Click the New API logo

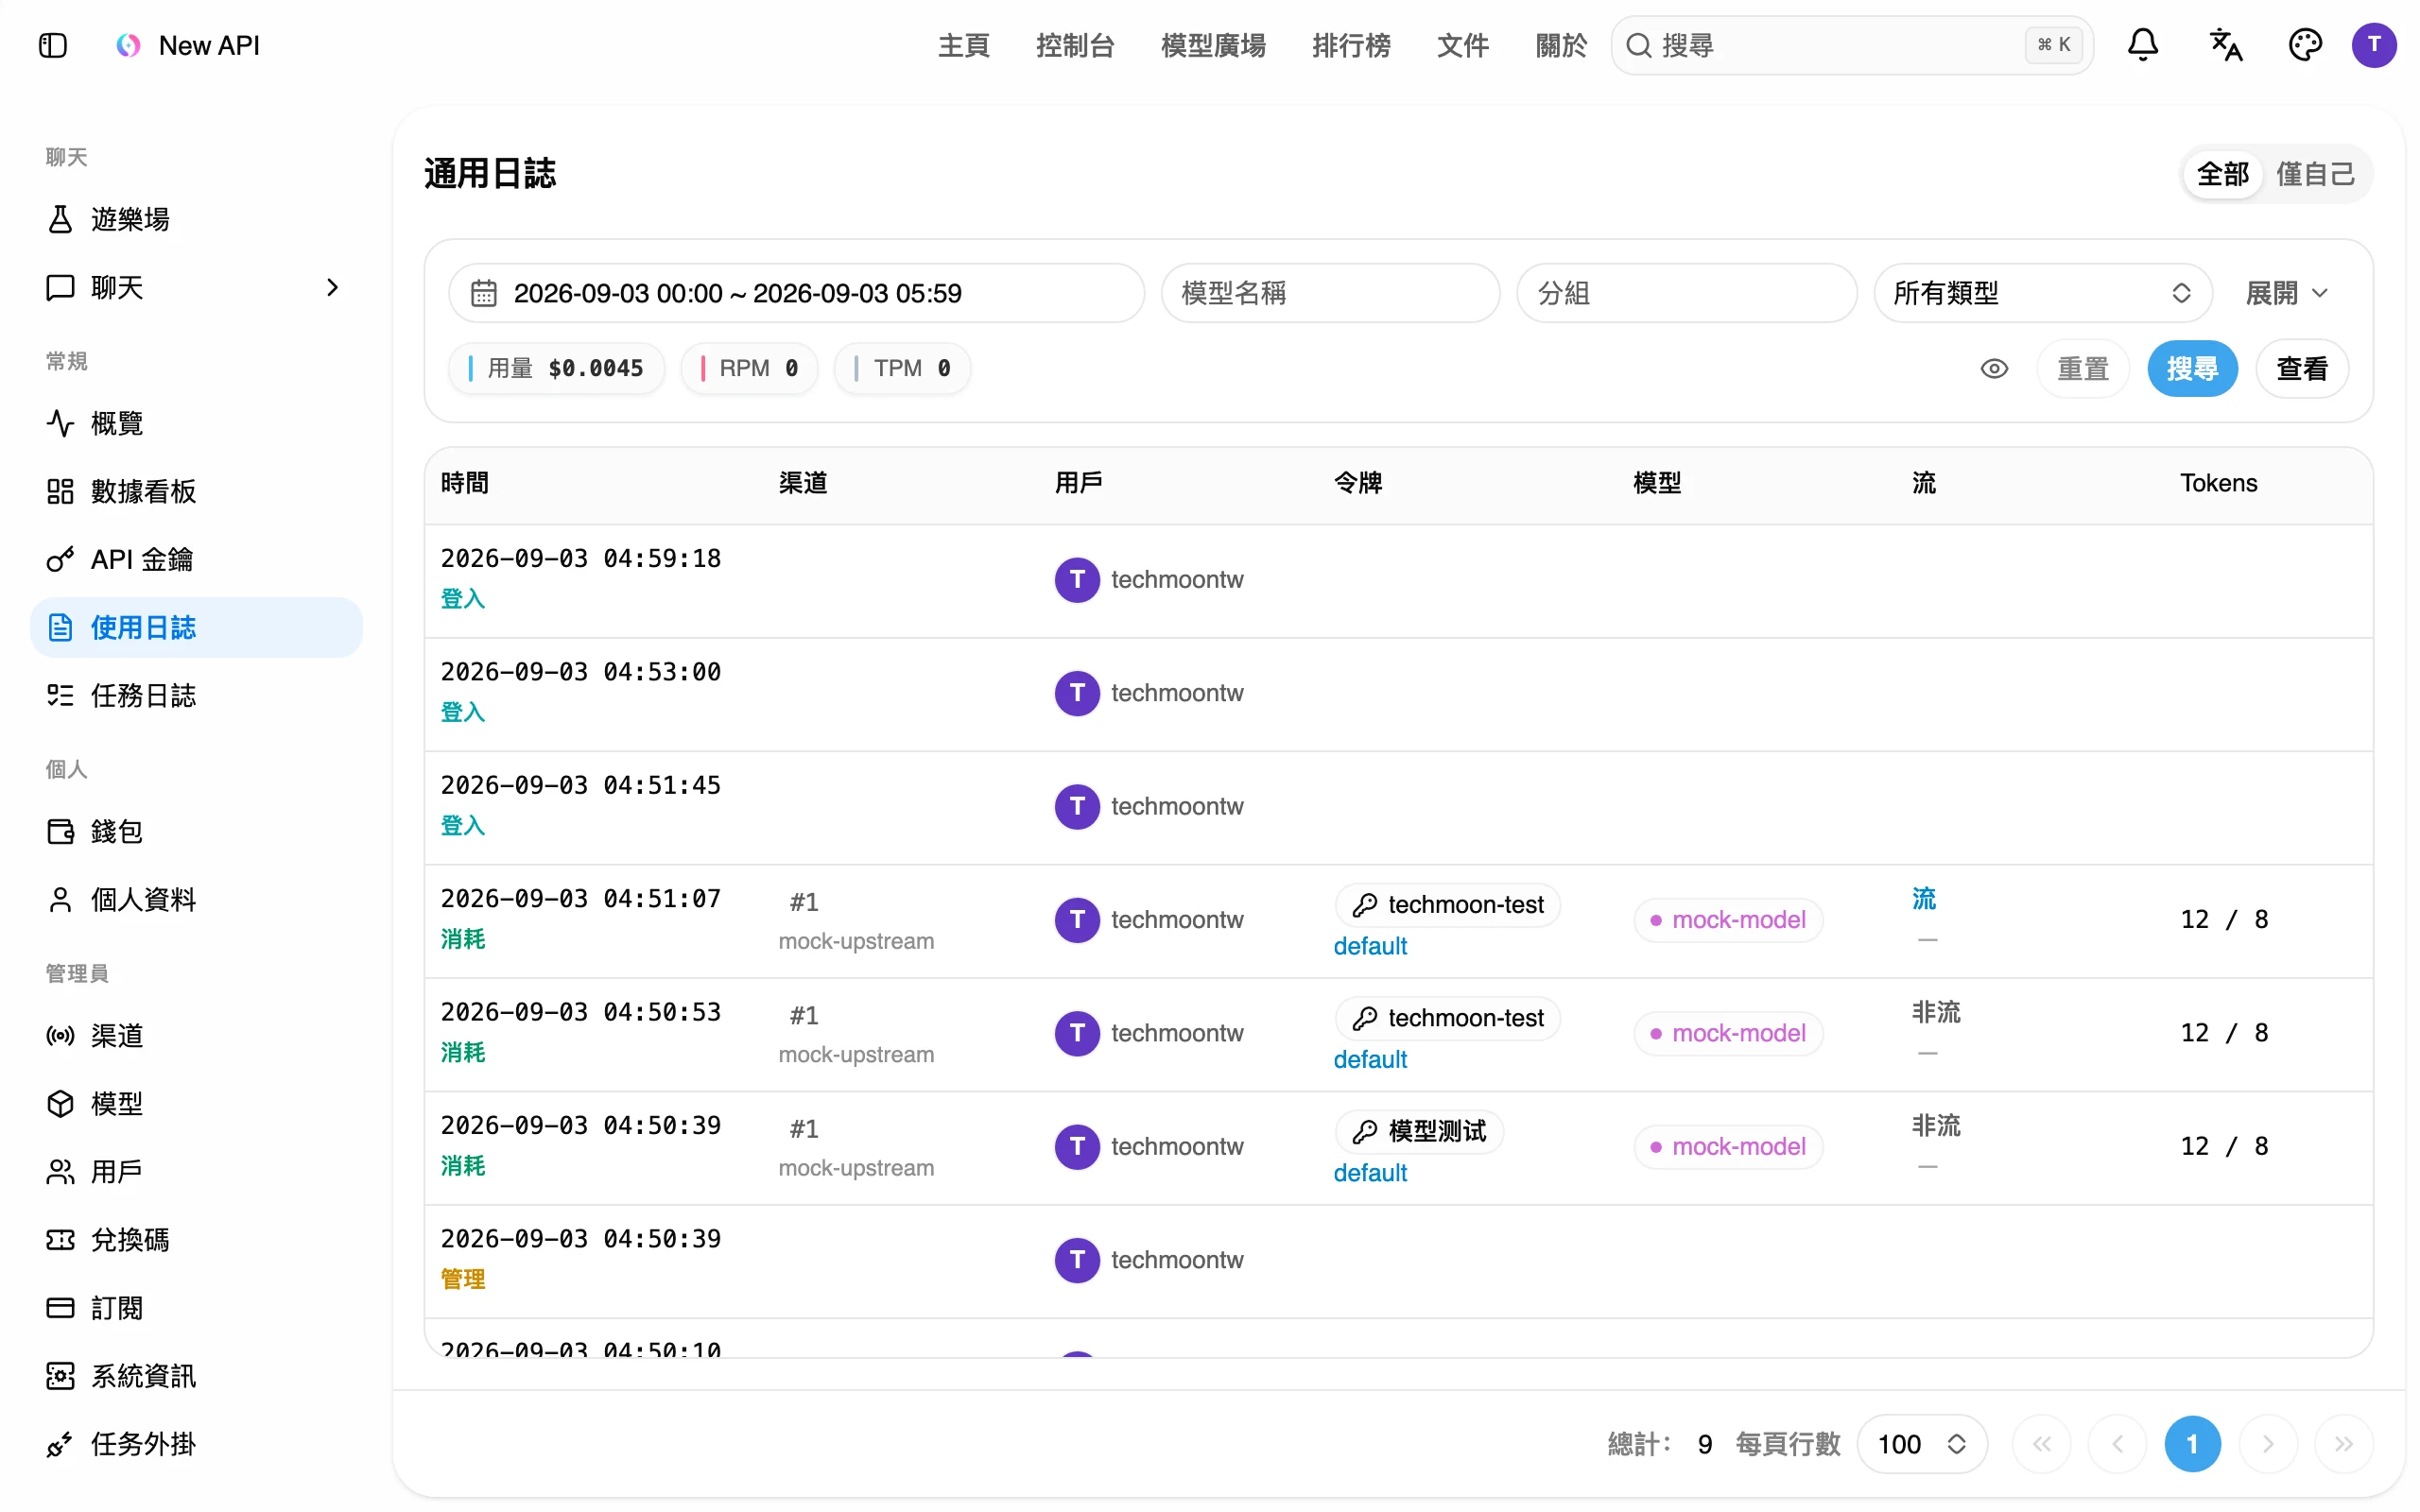point(128,45)
